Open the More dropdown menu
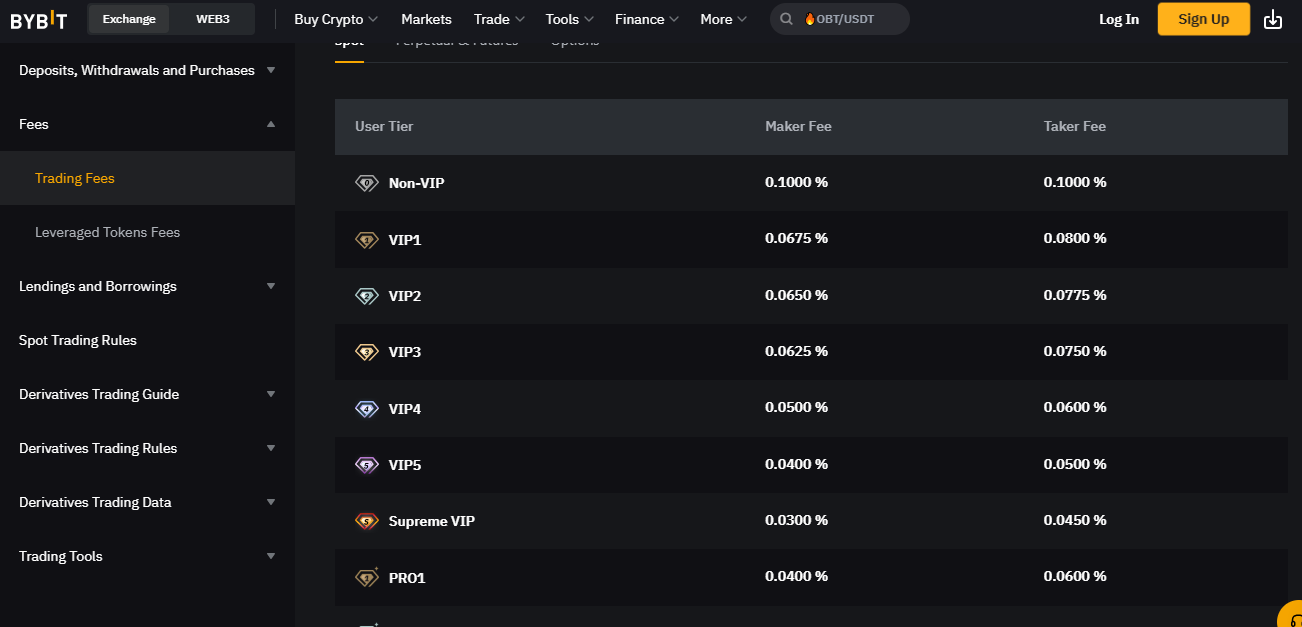Image resolution: width=1302 pixels, height=627 pixels. click(724, 19)
